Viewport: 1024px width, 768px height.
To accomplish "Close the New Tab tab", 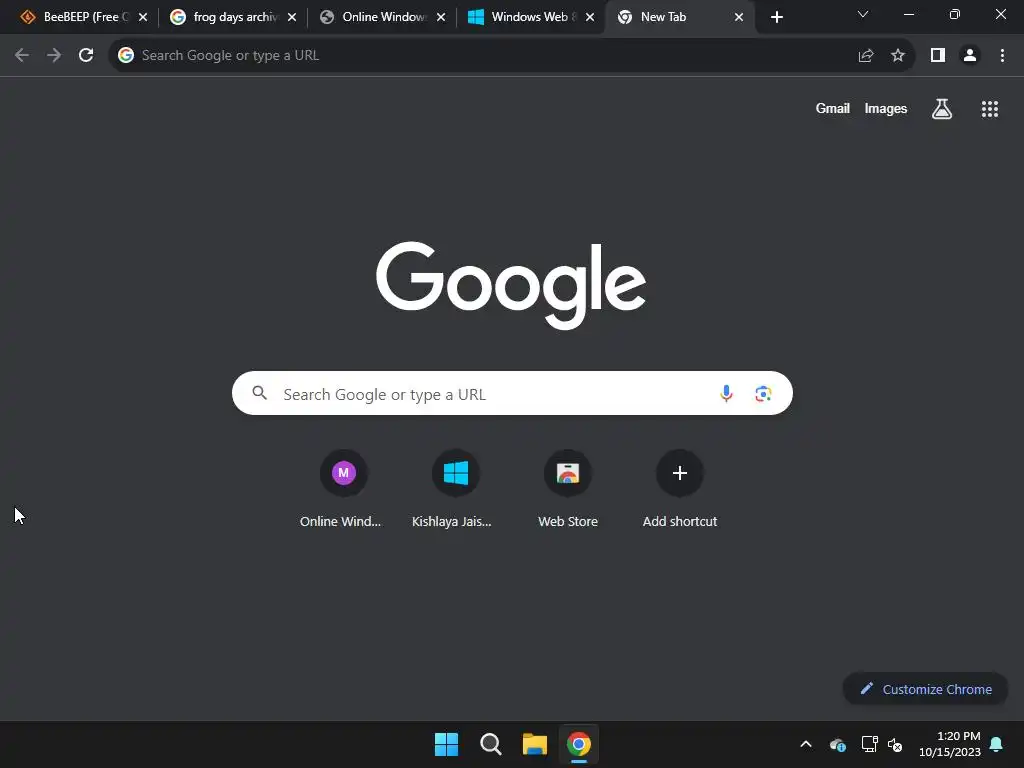I will pos(739,18).
